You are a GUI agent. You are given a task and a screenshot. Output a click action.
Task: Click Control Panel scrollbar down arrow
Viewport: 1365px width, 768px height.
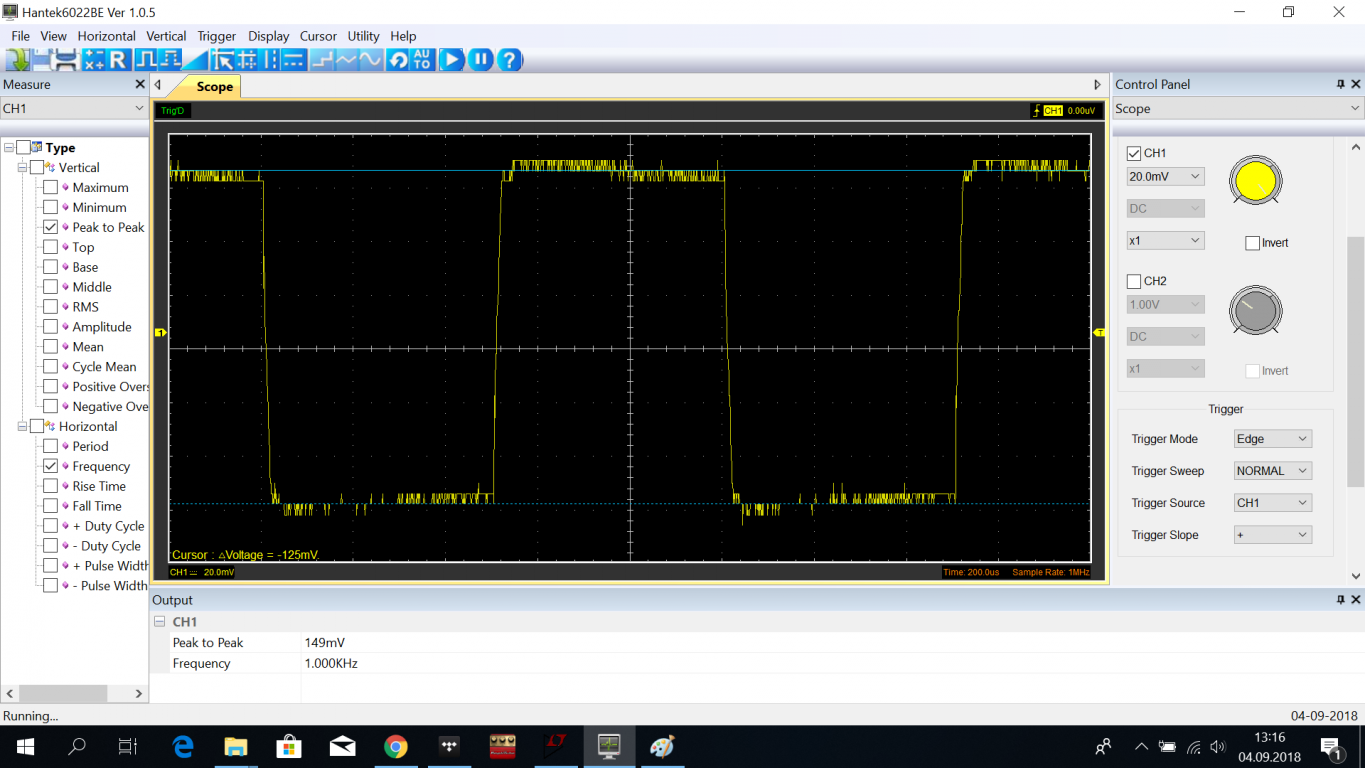[x=1356, y=576]
